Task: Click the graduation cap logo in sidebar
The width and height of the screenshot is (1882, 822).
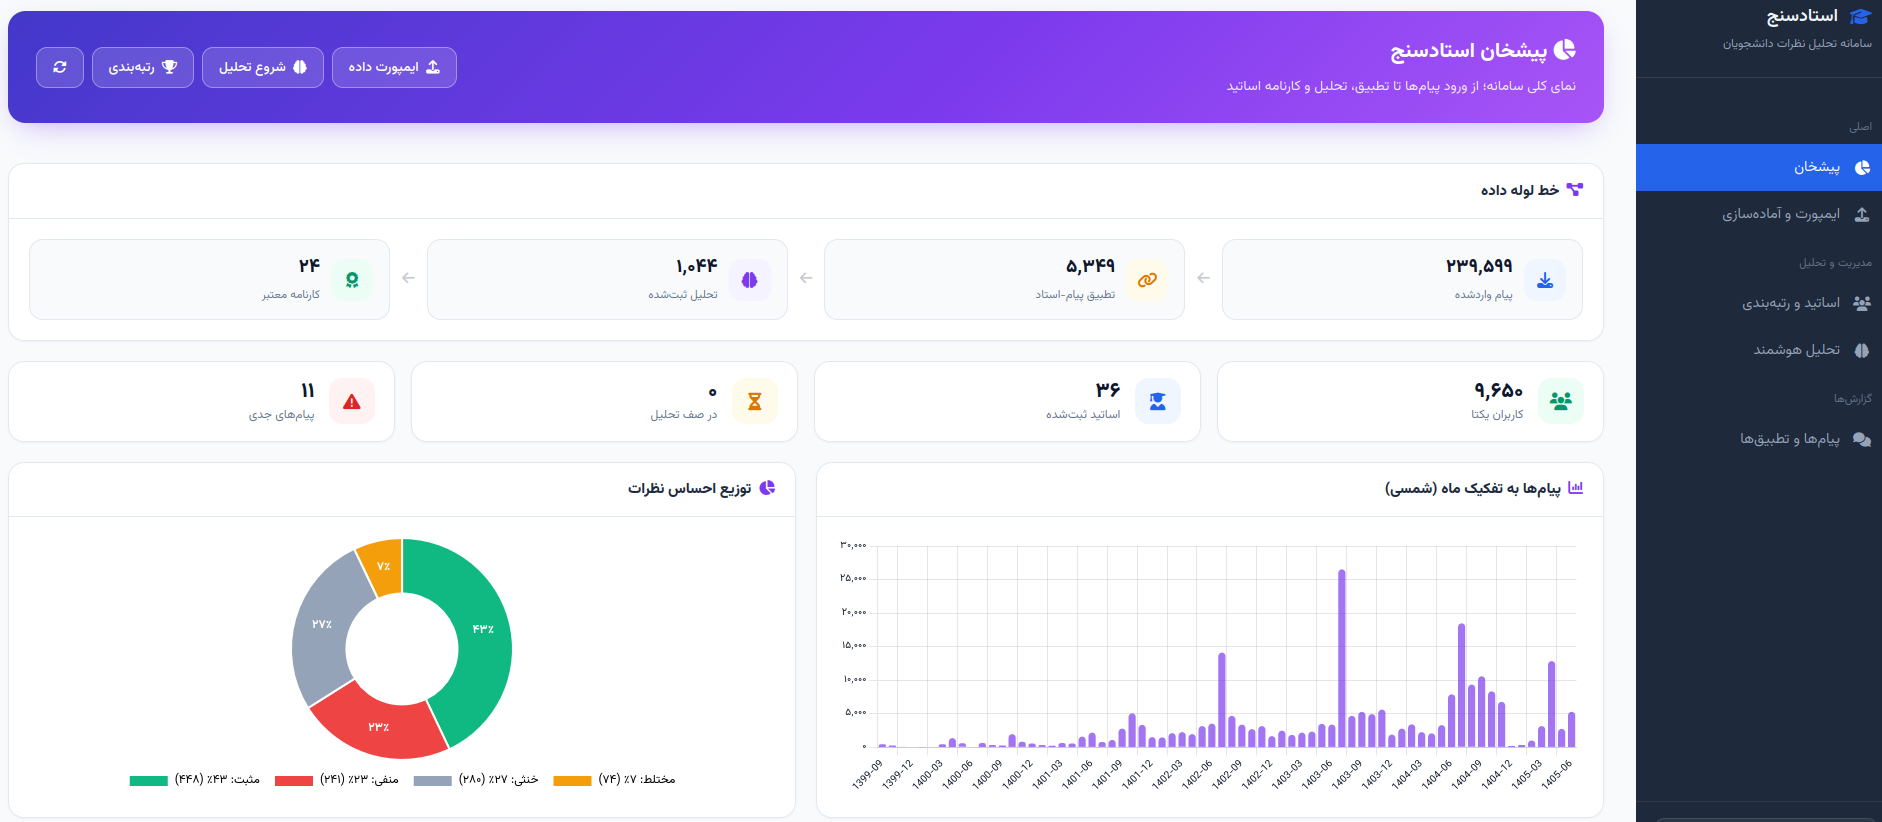Action: click(1860, 16)
